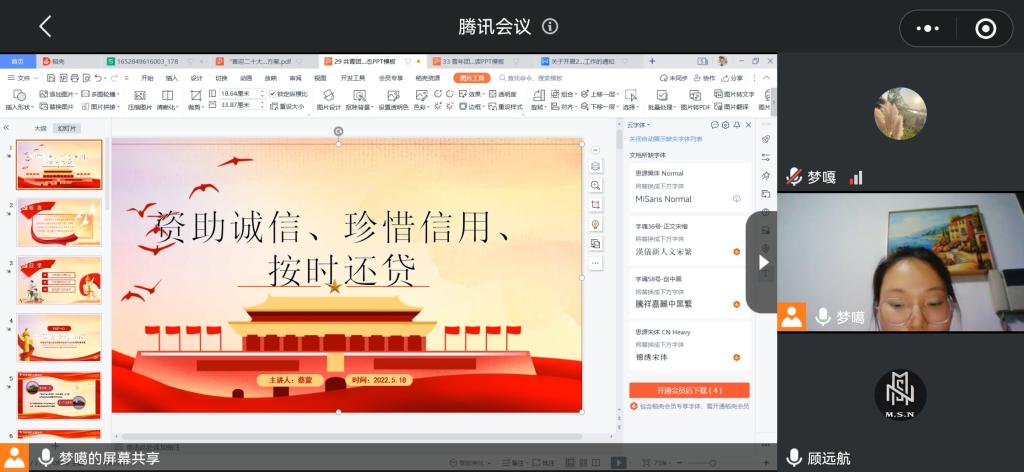The width and height of the screenshot is (1024, 472).
Task: Unmute 梦噶's crossed-out microphone
Action: pos(794,177)
